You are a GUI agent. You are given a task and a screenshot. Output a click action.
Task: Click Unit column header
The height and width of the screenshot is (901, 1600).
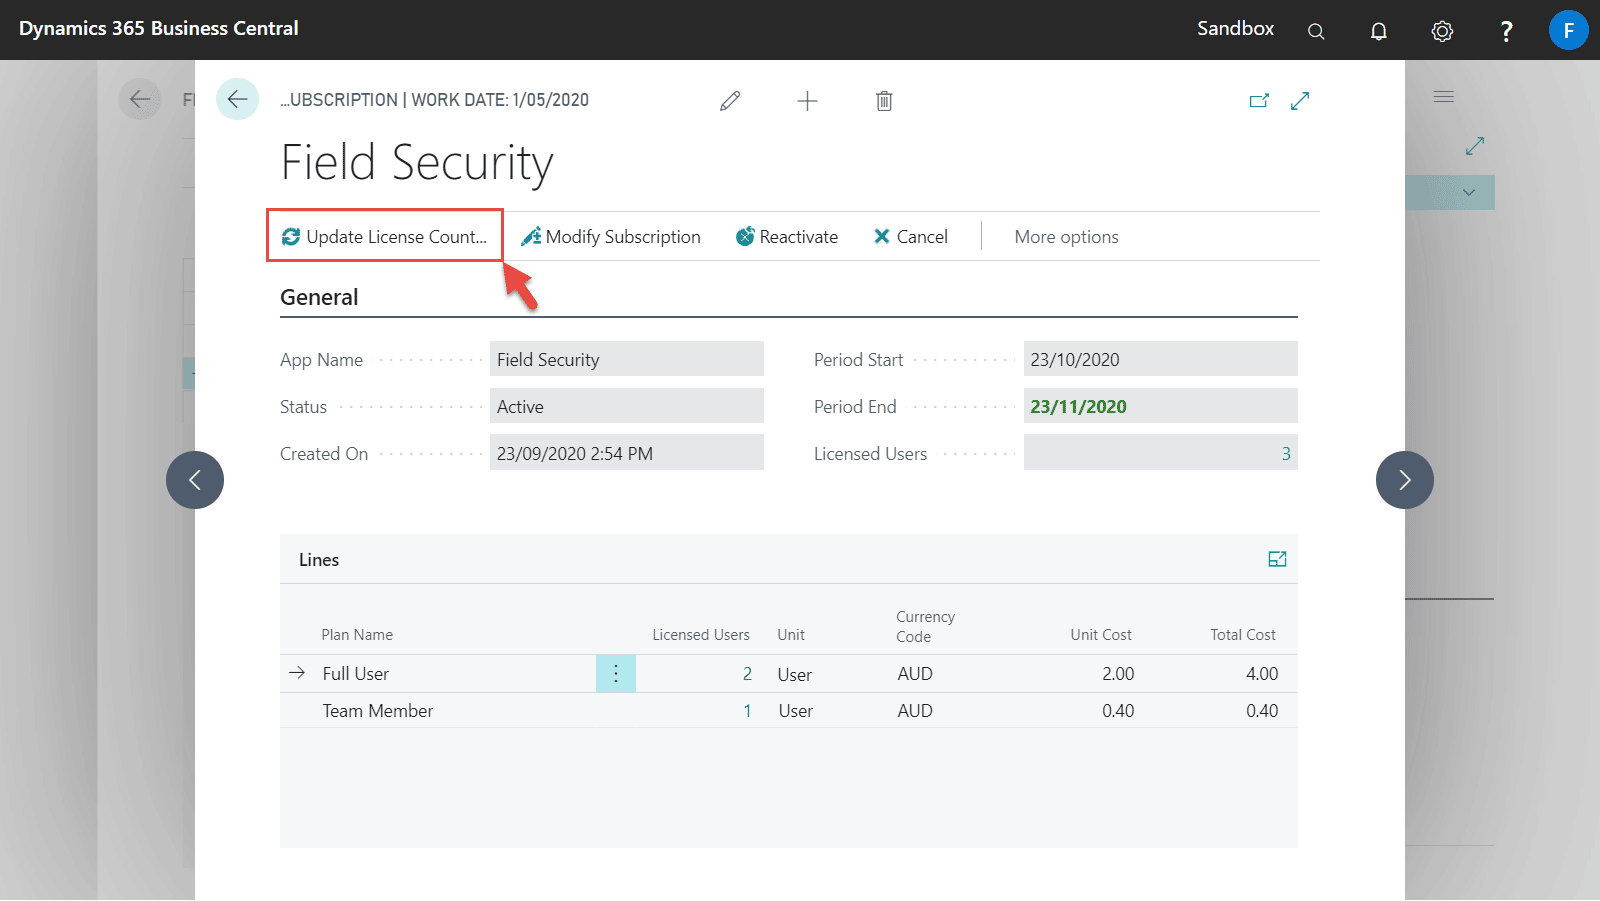tap(791, 635)
